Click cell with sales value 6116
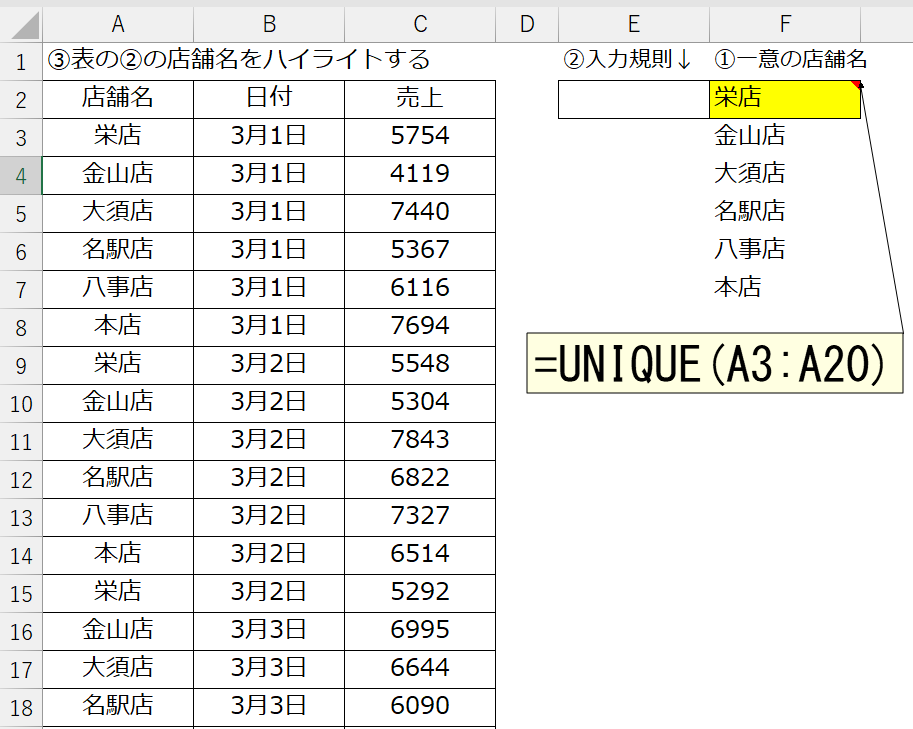This screenshot has width=913, height=729. [420, 289]
